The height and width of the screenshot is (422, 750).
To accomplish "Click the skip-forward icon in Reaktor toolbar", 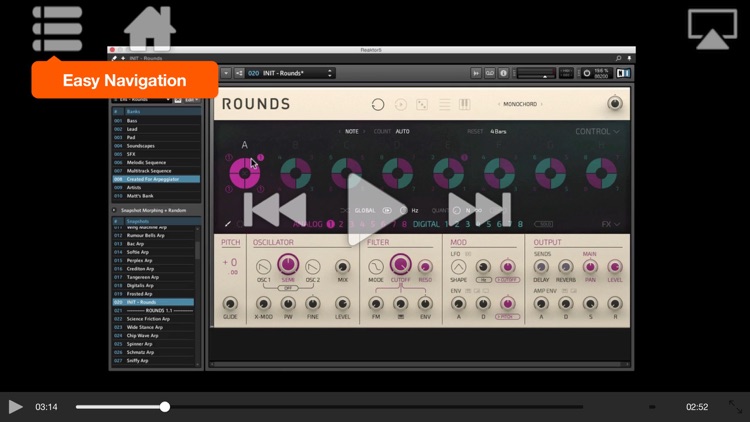I will point(476,73).
